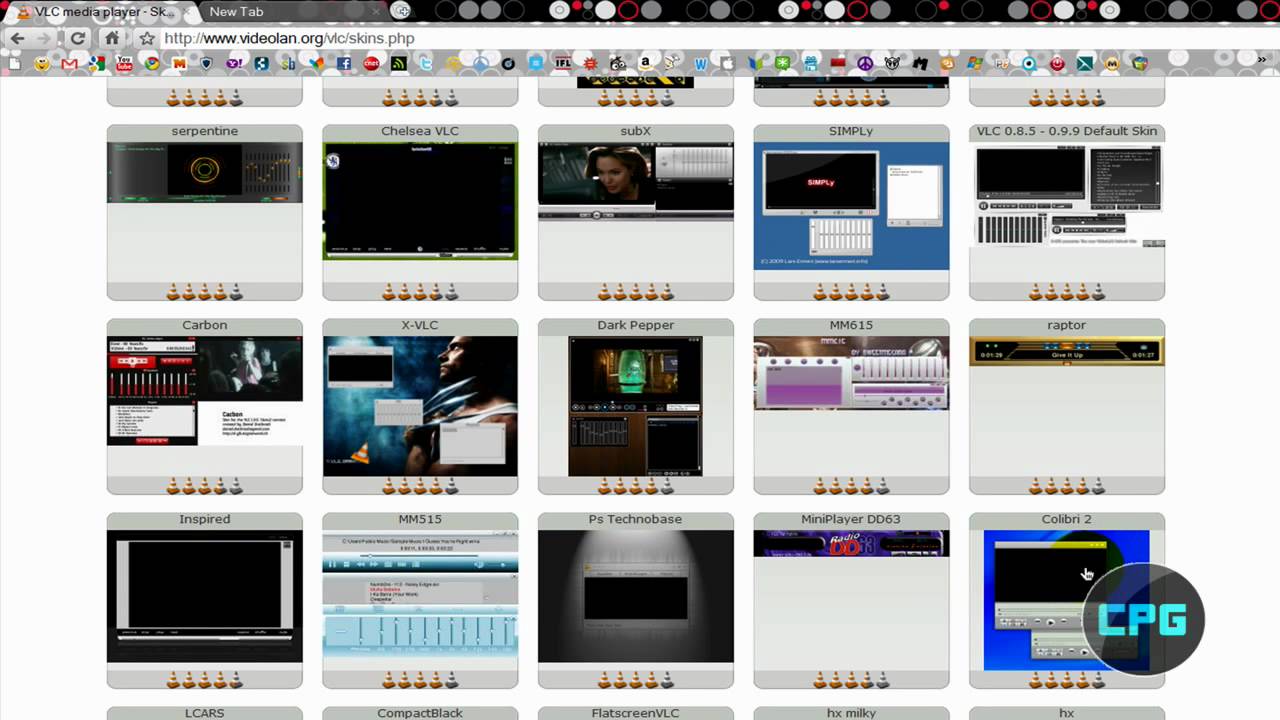Open the YouTube bookmark icon

[x=124, y=63]
